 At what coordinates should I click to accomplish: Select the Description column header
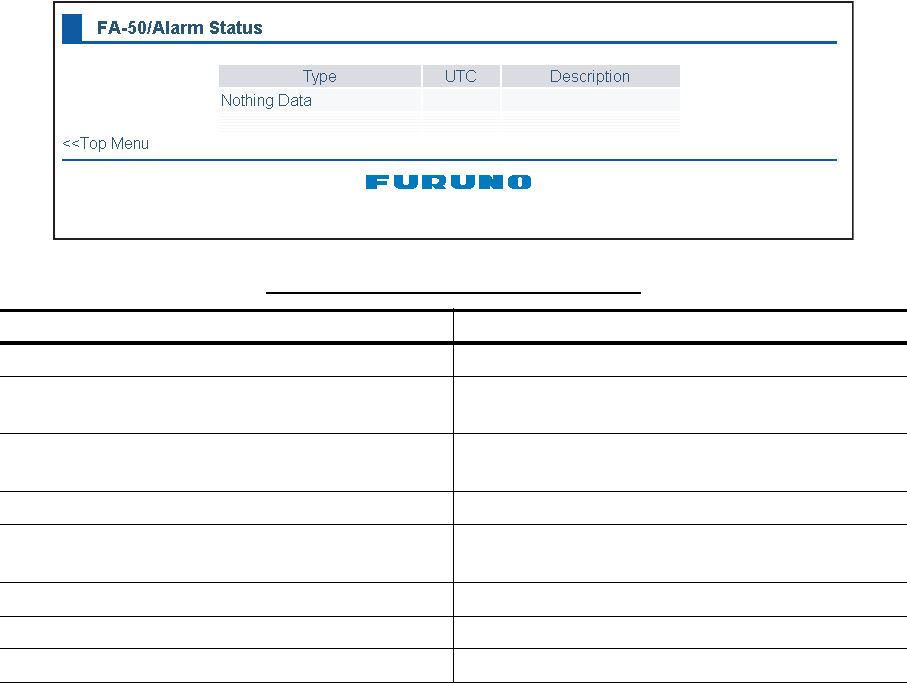click(591, 76)
